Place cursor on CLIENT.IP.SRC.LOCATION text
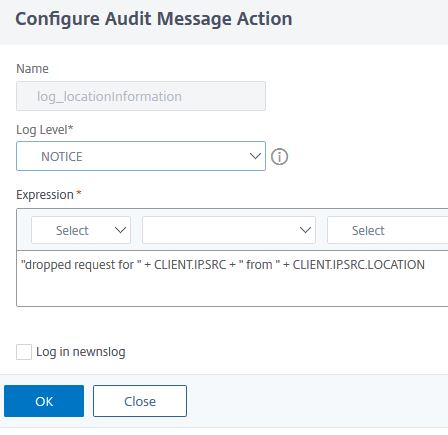Image resolution: width=448 pixels, height=435 pixels. (x=359, y=265)
